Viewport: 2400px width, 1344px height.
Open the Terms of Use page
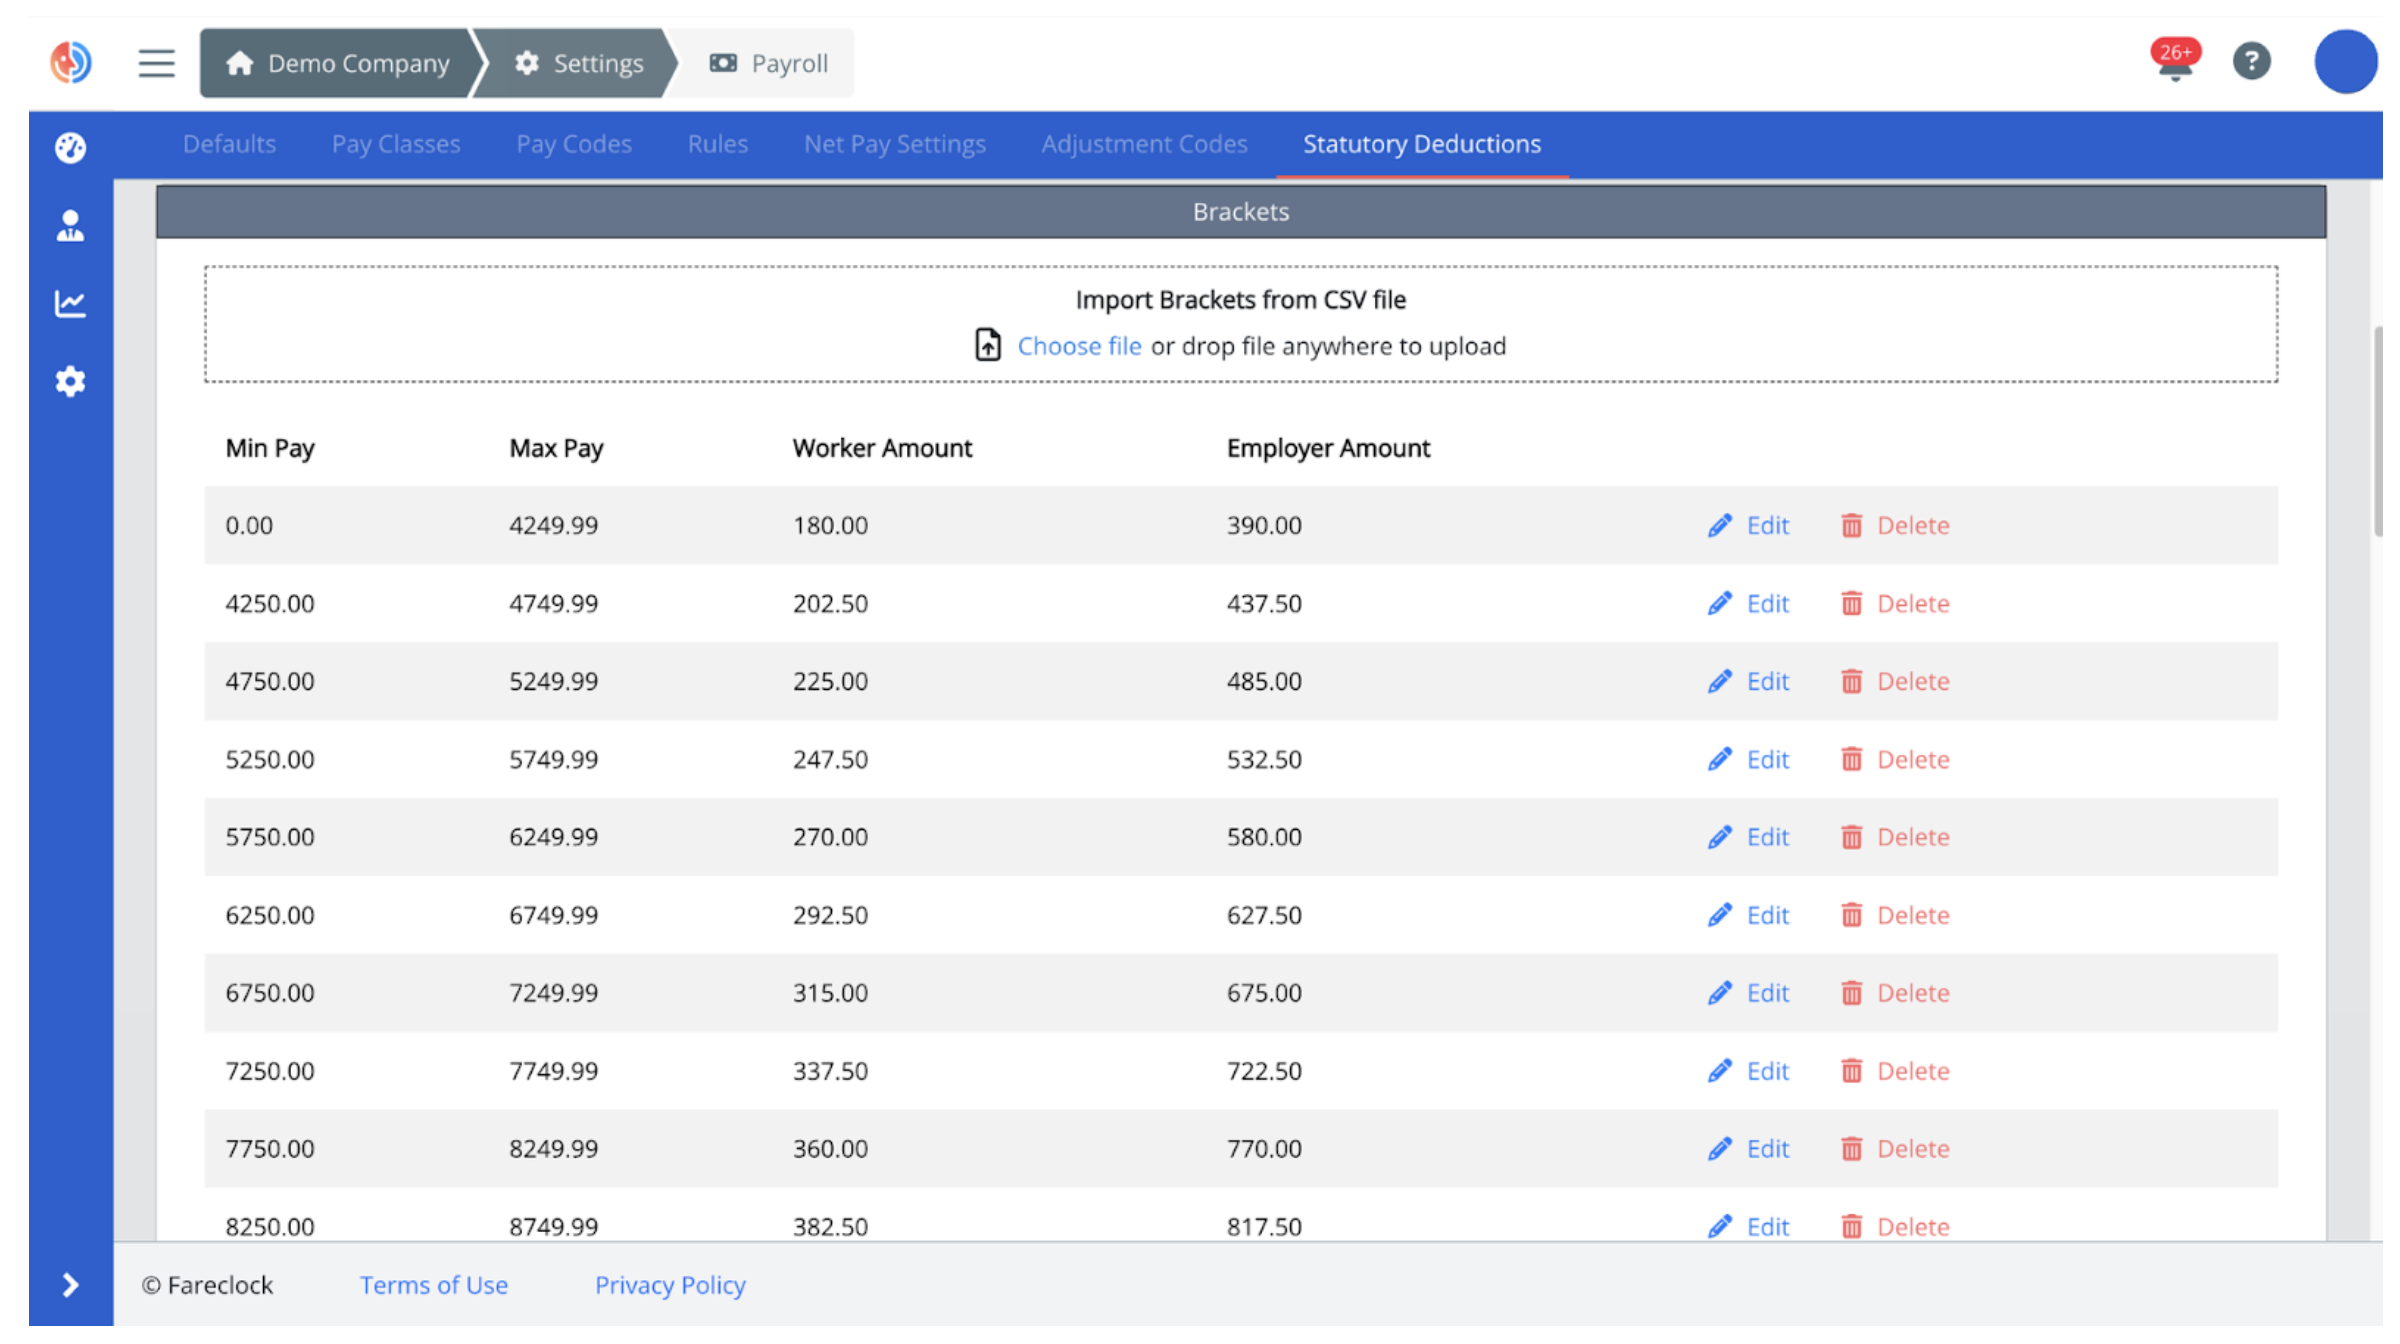coord(433,1285)
